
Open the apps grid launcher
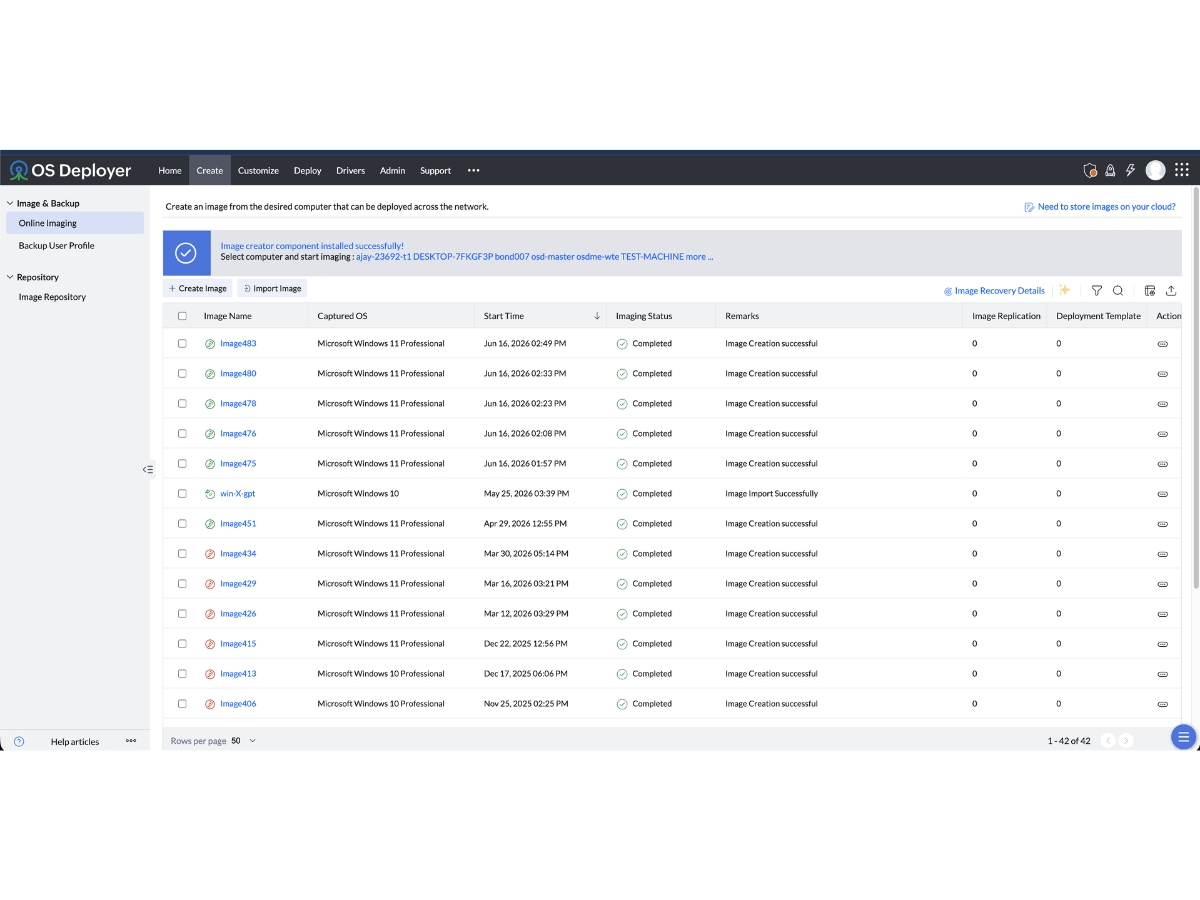pyautogui.click(x=1181, y=170)
